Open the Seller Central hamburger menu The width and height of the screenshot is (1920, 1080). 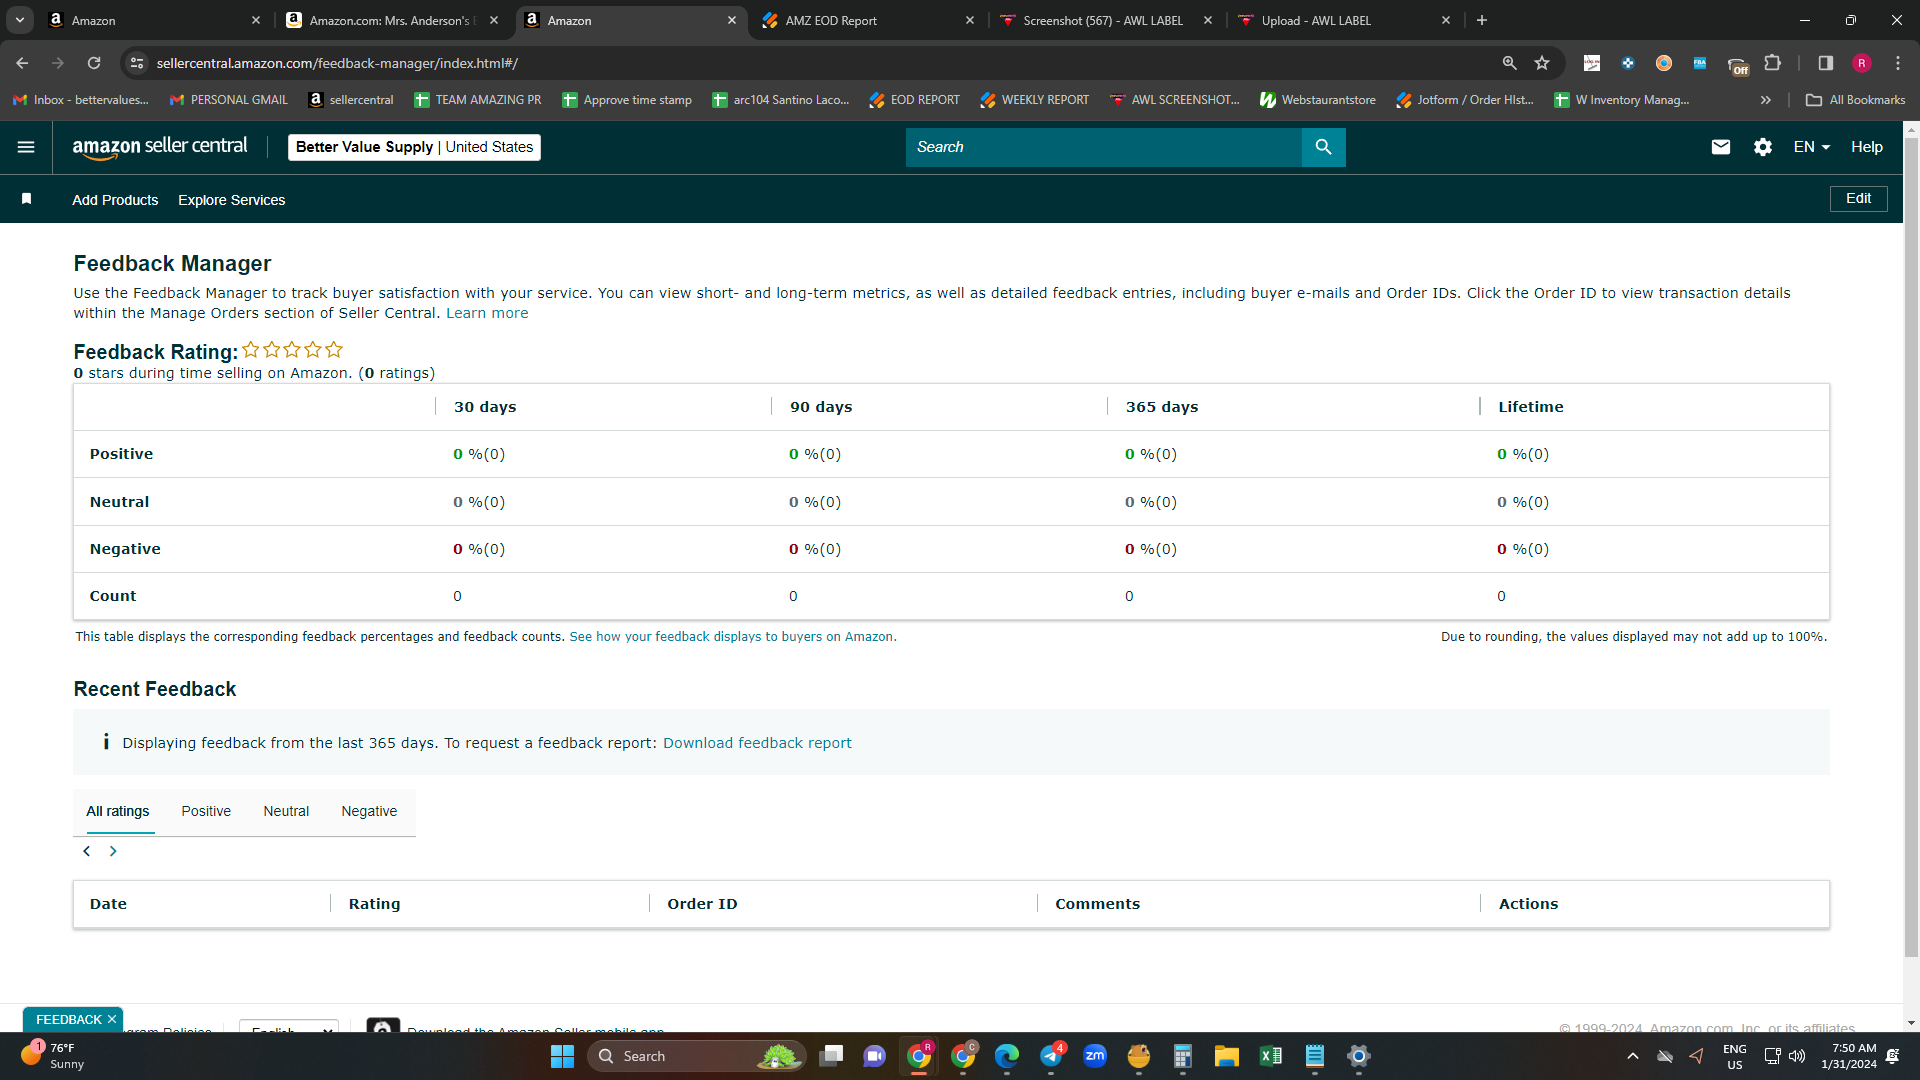(26, 147)
